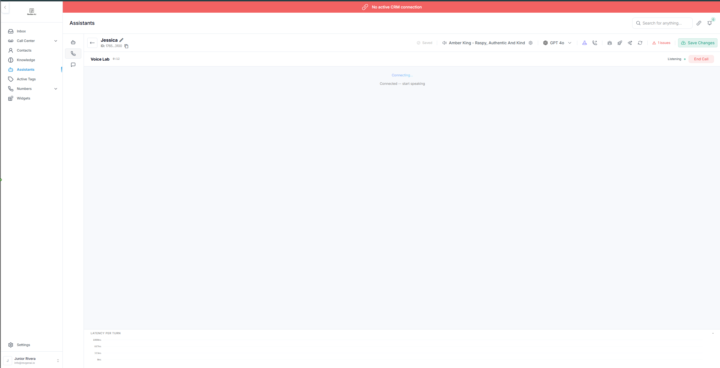Go back with the arrow next to Jessica
The image size is (720, 368).
pyautogui.click(x=92, y=43)
